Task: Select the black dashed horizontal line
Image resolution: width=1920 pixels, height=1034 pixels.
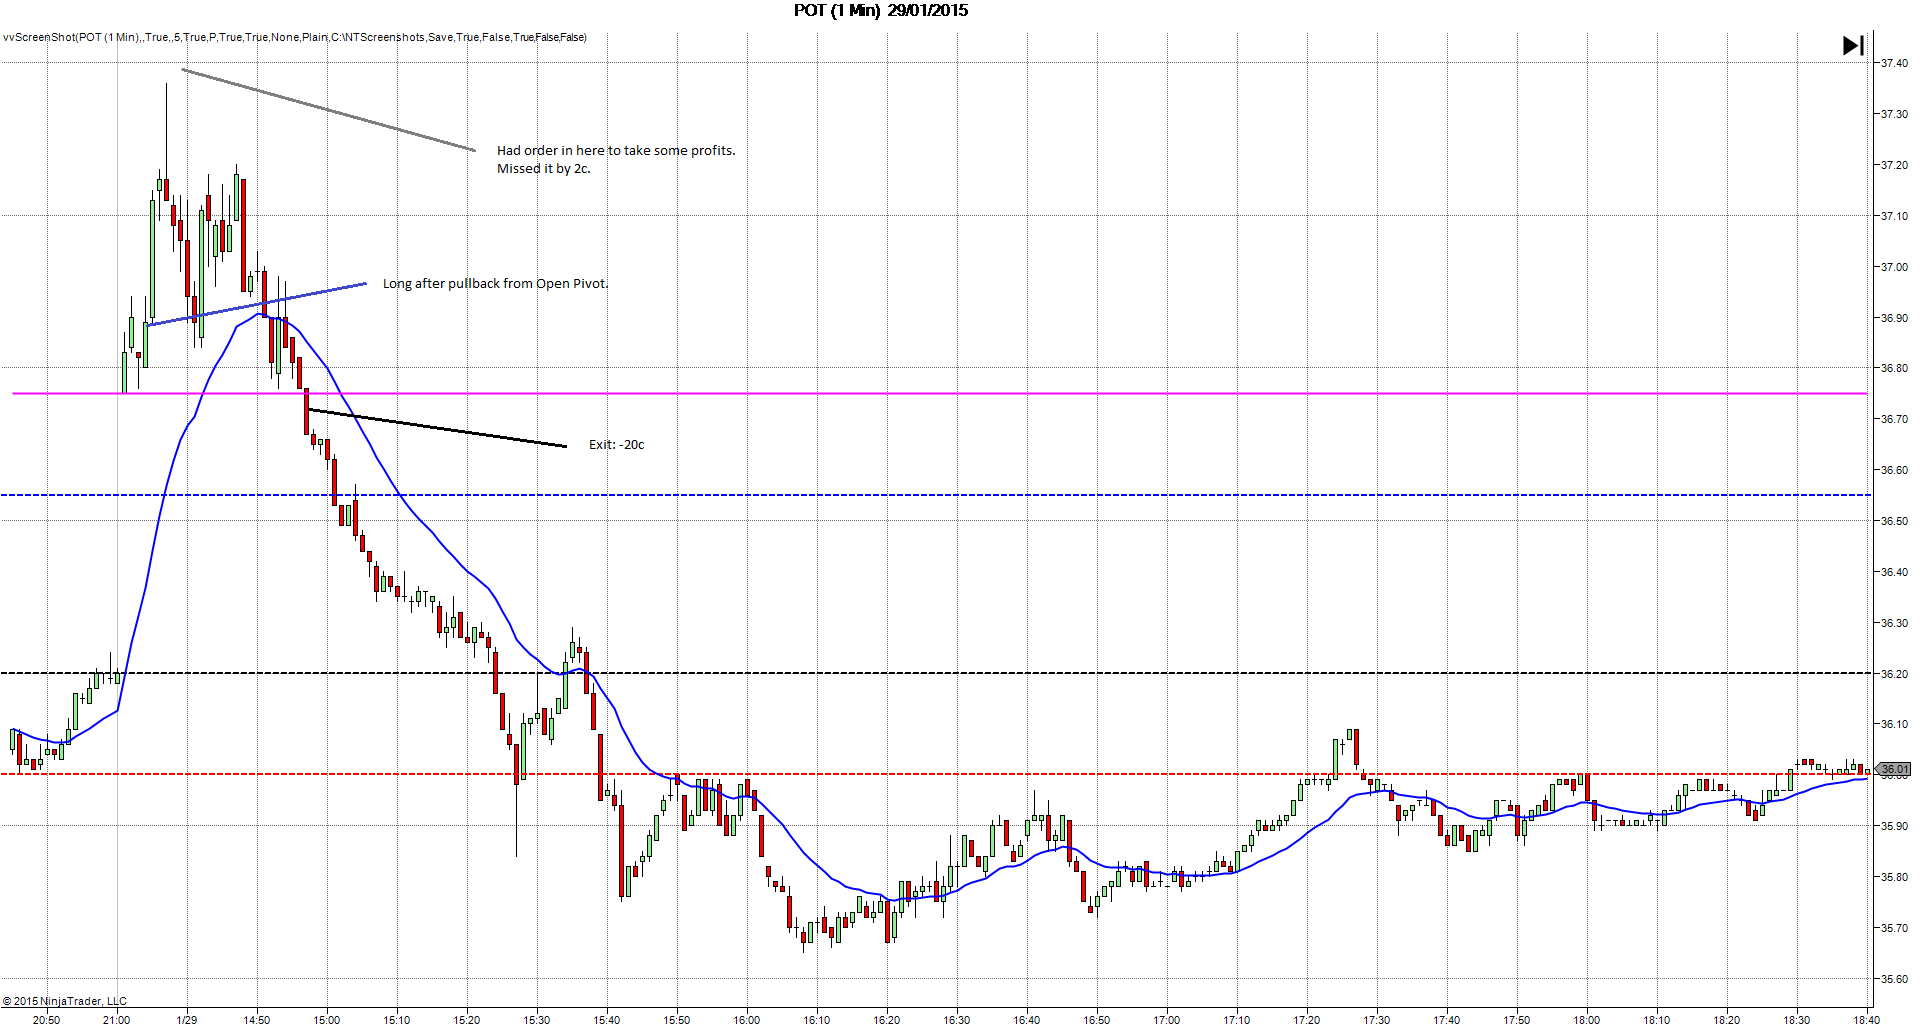Action: [x=935, y=673]
